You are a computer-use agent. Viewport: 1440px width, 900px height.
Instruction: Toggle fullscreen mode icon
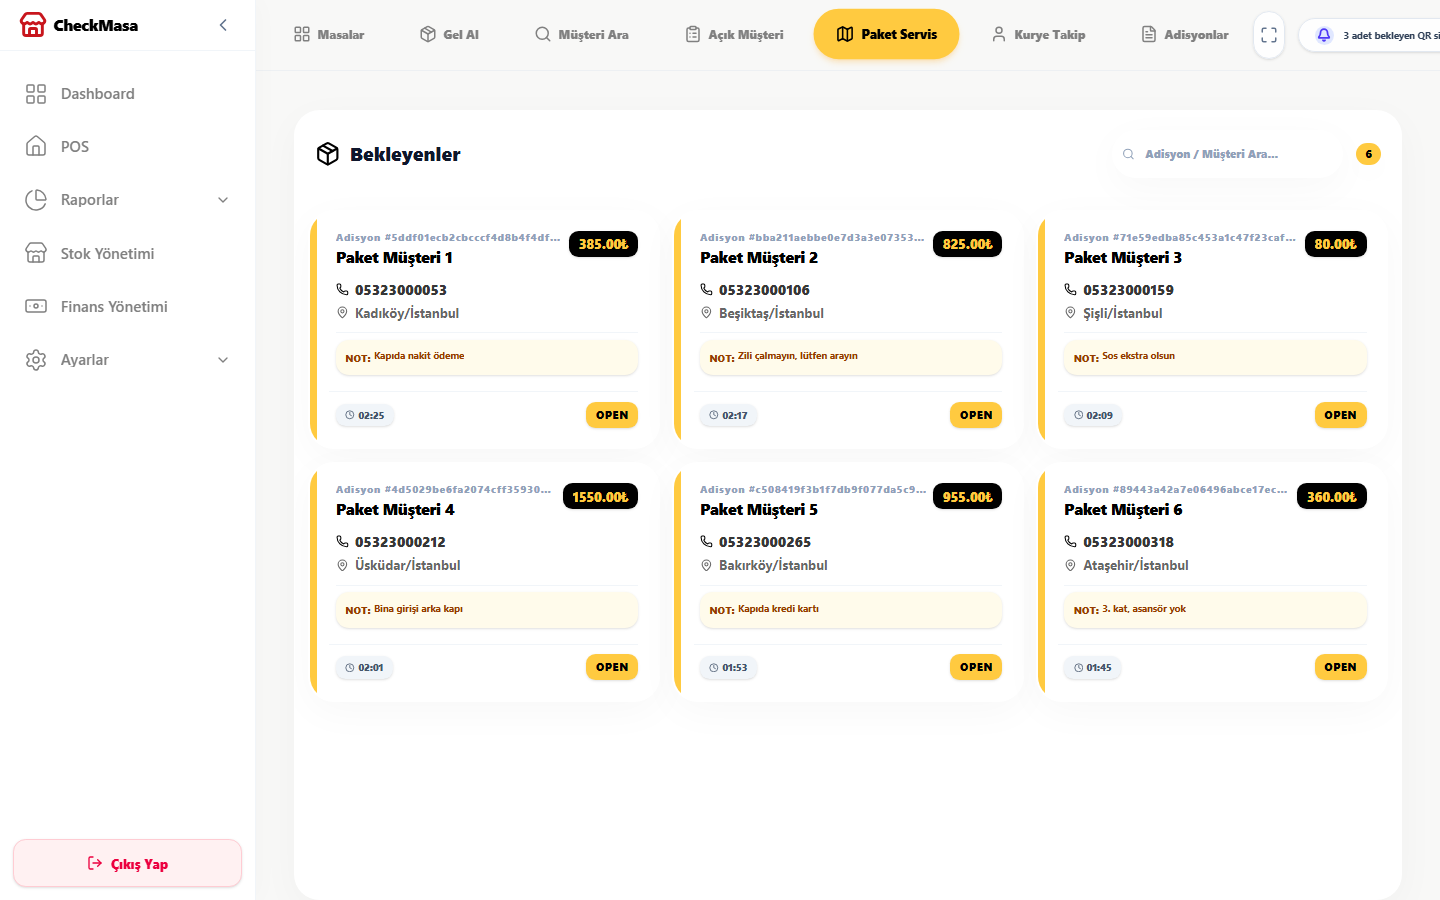(1269, 35)
